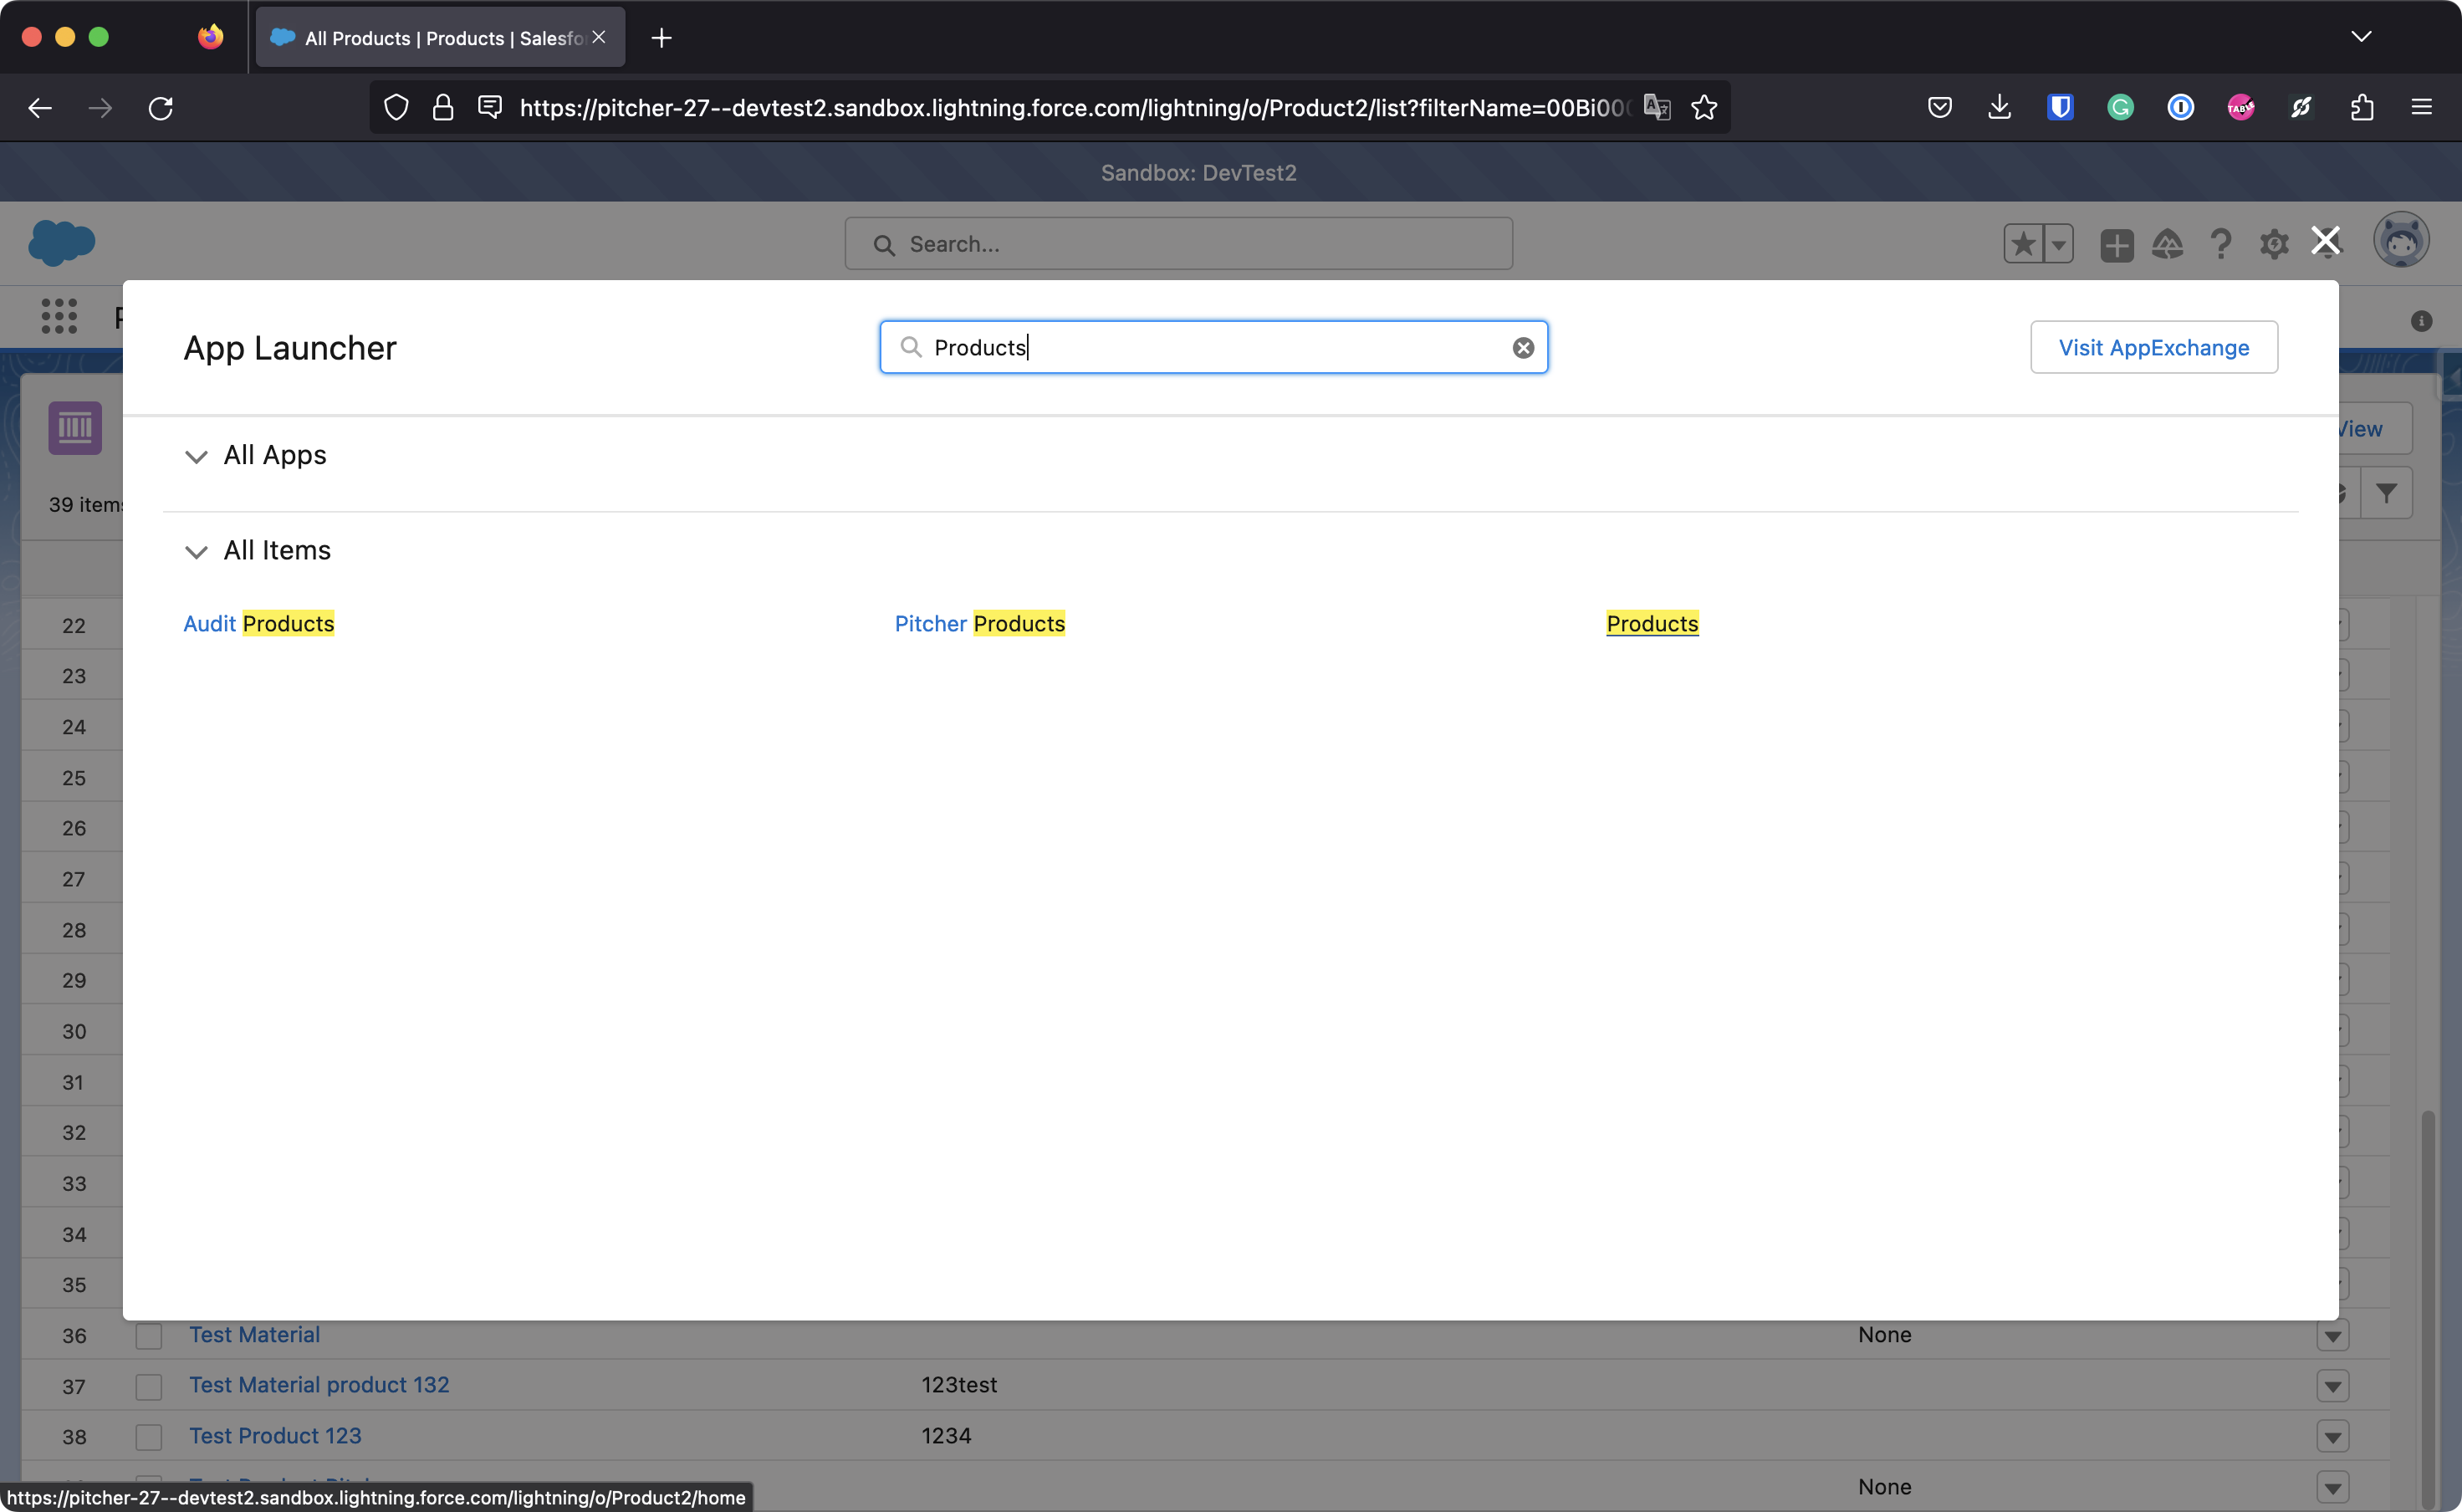Open the Pitcher Products item
This screenshot has width=2462, height=1512.
[979, 624]
